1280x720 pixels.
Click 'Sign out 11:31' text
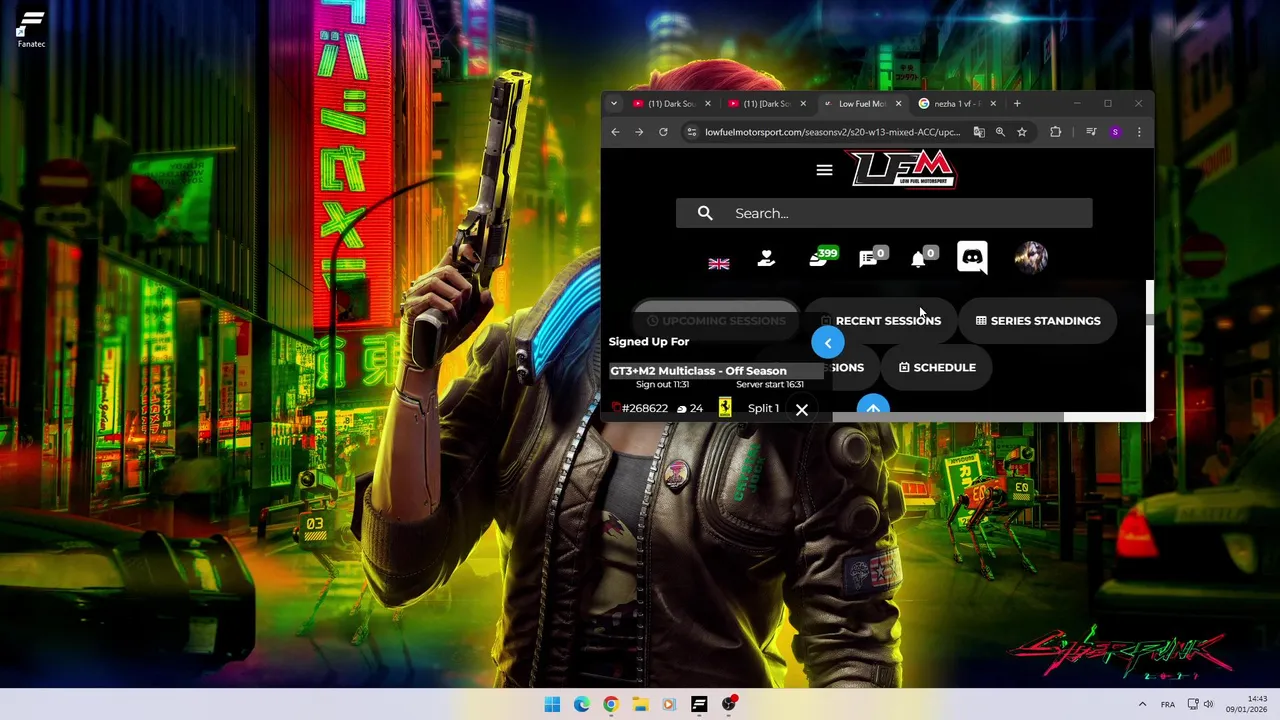point(662,384)
